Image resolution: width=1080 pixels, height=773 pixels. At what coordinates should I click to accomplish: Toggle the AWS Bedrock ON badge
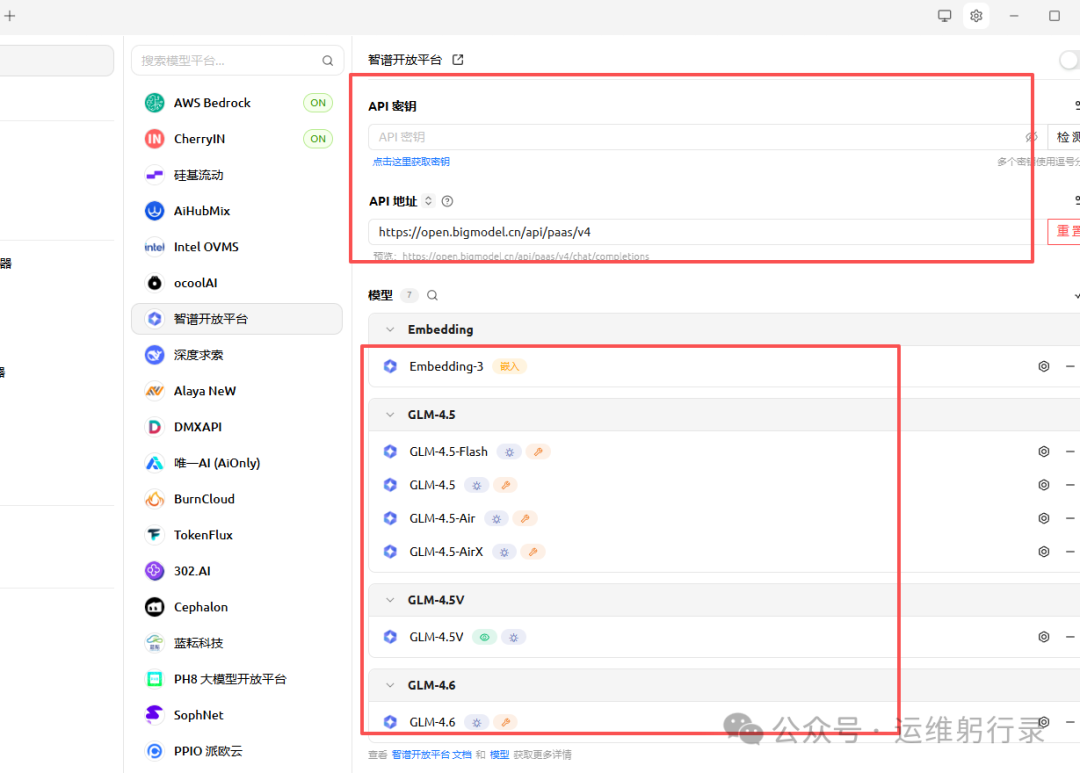click(318, 103)
